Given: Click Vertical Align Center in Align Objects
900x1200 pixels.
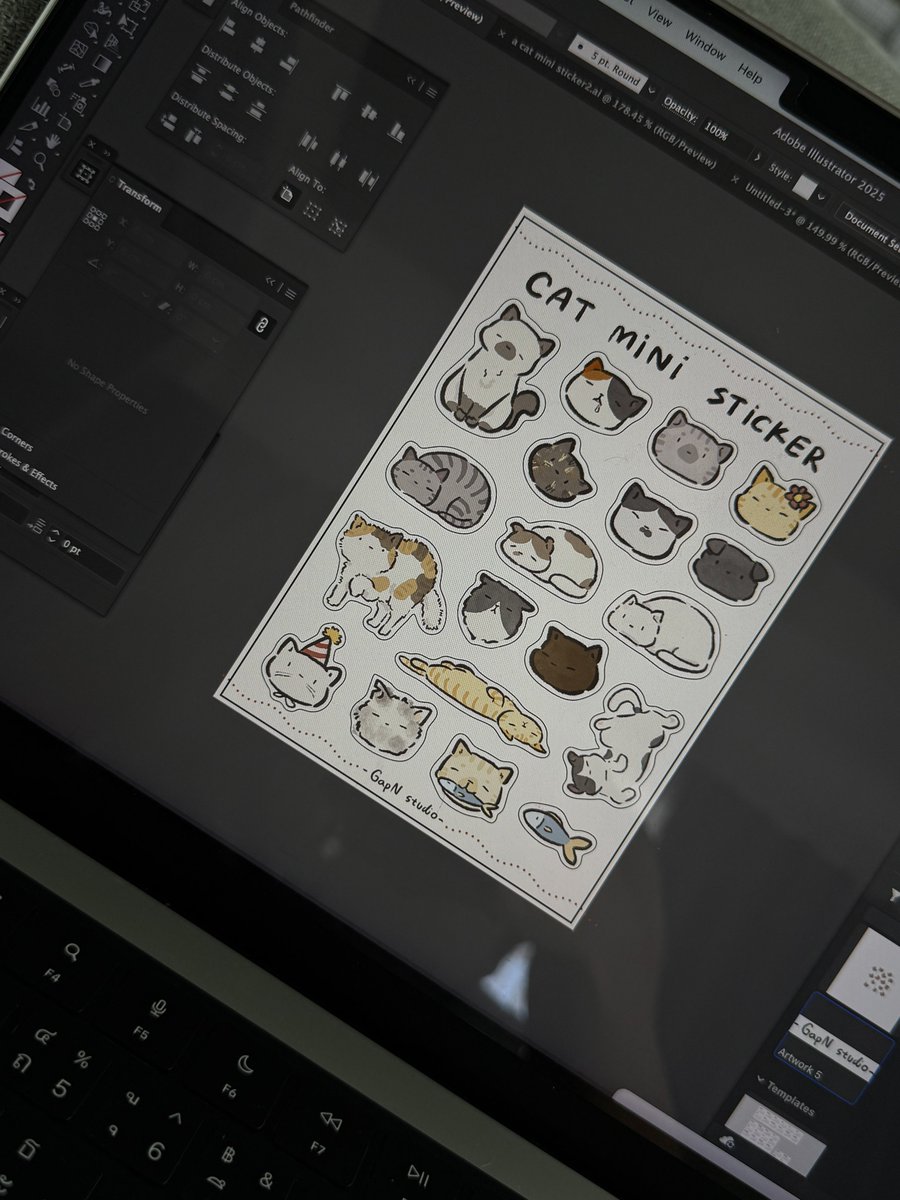Looking at the screenshot, I should 369,110.
